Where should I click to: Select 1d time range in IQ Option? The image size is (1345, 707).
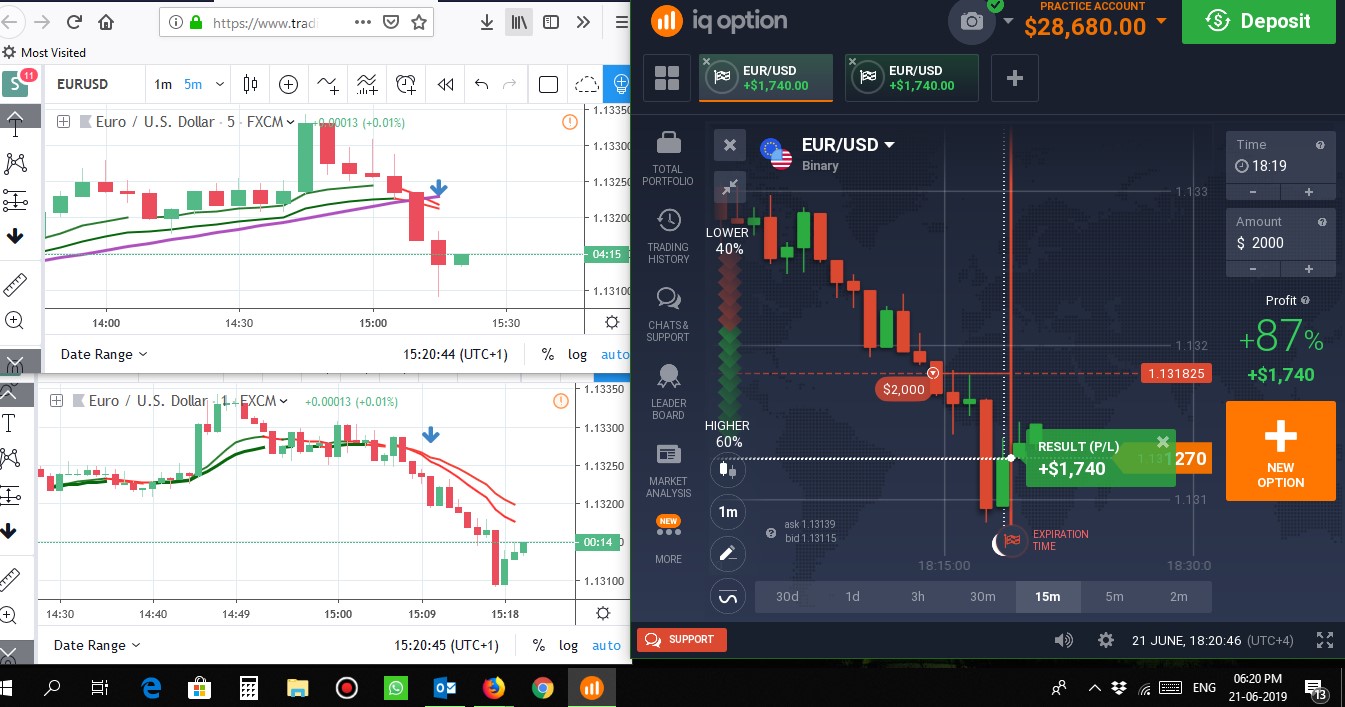[x=852, y=597]
